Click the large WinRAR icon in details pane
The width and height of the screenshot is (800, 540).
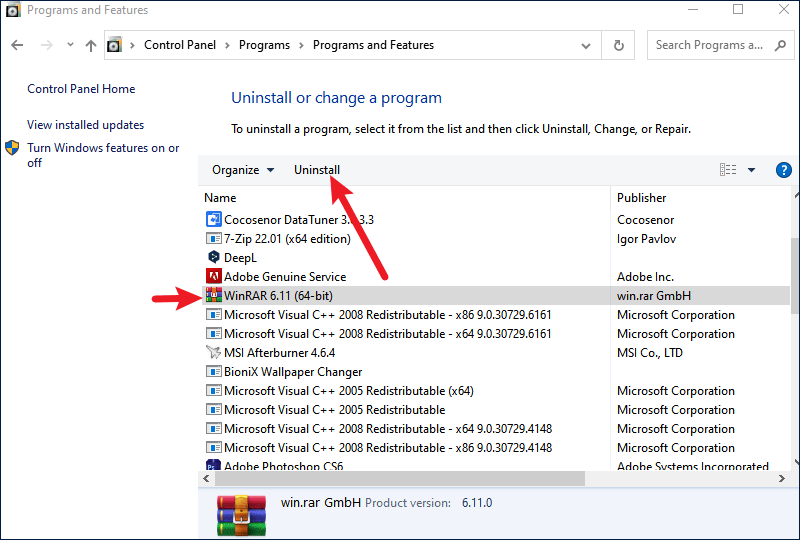pyautogui.click(x=241, y=514)
